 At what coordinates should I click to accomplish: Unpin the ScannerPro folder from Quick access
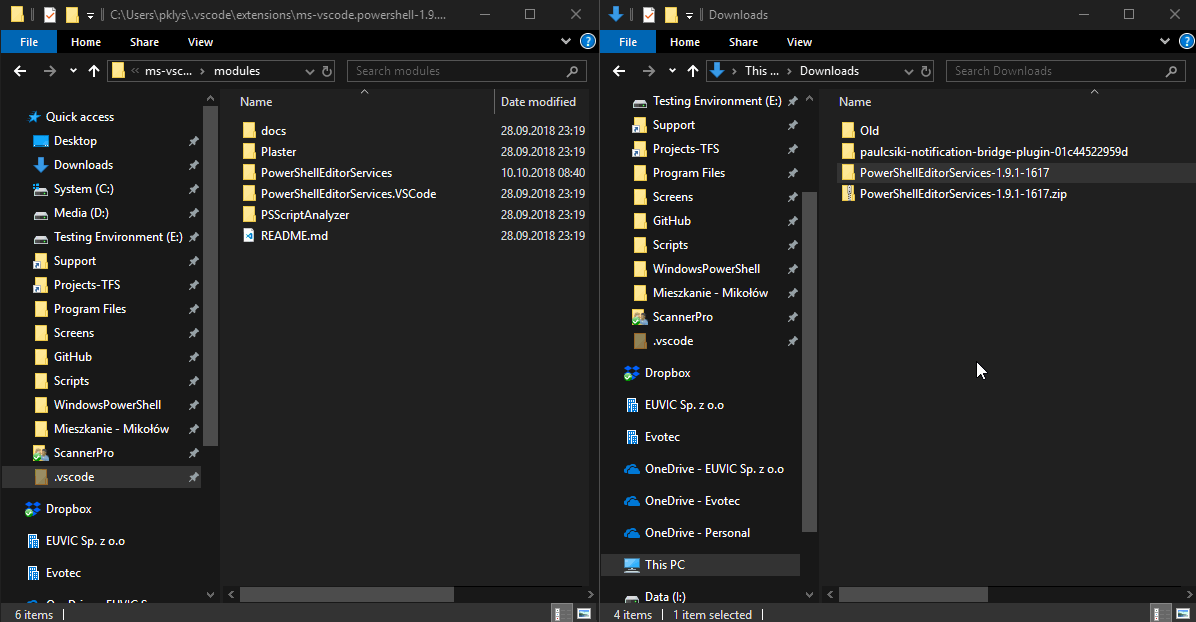(193, 452)
